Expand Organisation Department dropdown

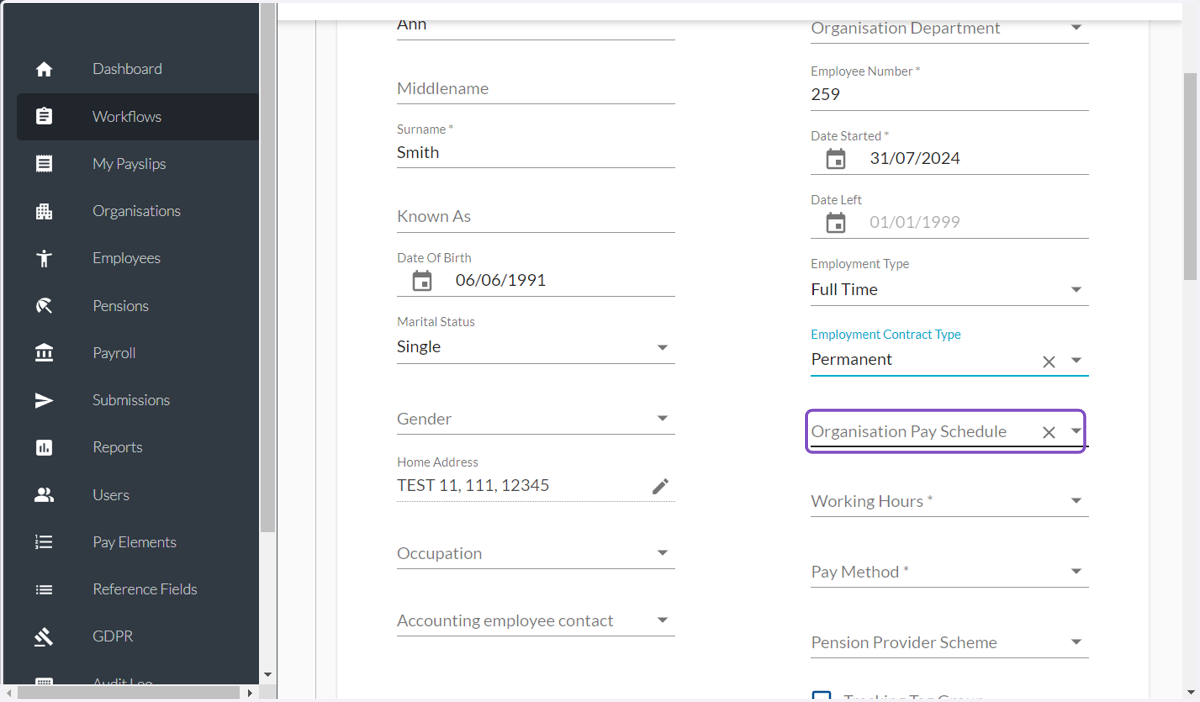[x=1076, y=28]
